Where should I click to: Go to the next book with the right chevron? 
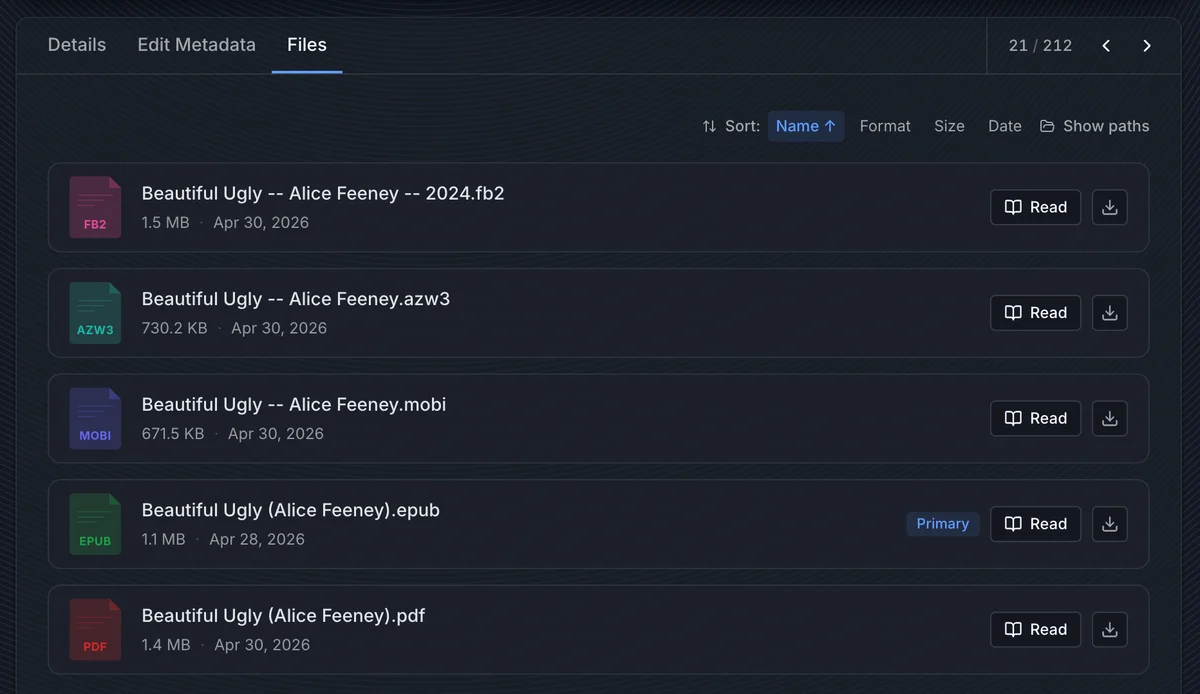click(1147, 46)
